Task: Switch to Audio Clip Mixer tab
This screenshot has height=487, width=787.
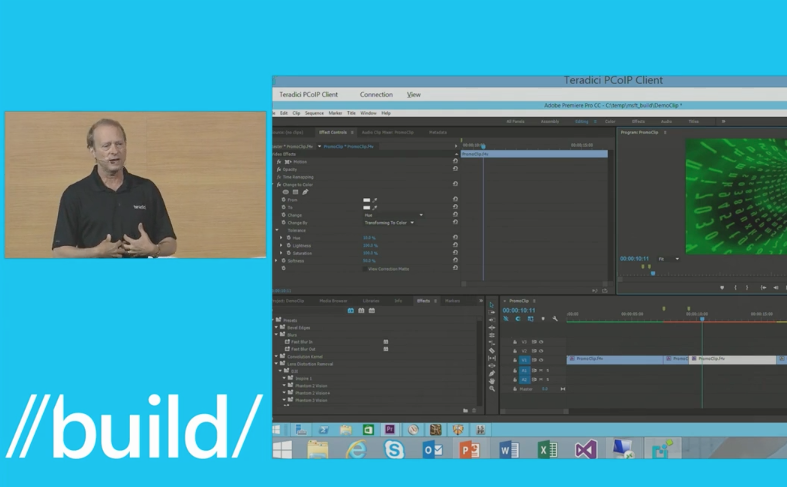Action: (387, 132)
